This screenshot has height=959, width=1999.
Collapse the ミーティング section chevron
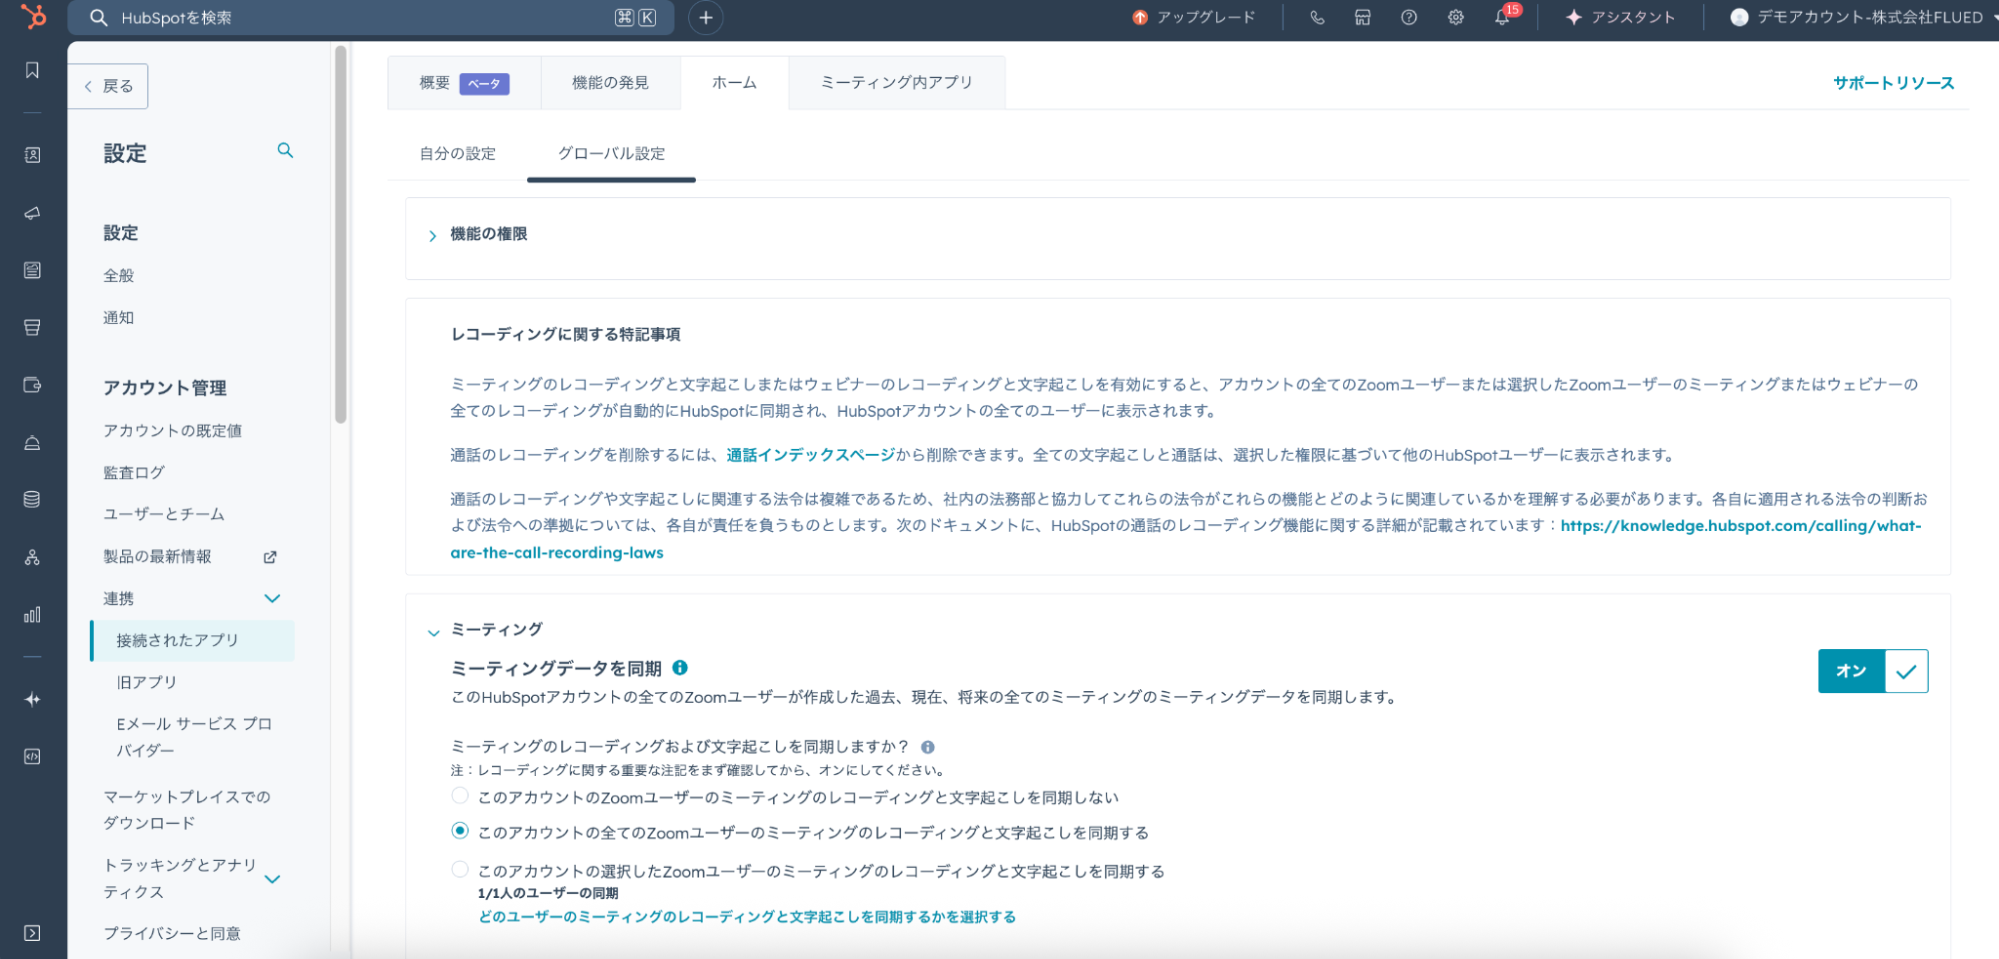point(433,632)
